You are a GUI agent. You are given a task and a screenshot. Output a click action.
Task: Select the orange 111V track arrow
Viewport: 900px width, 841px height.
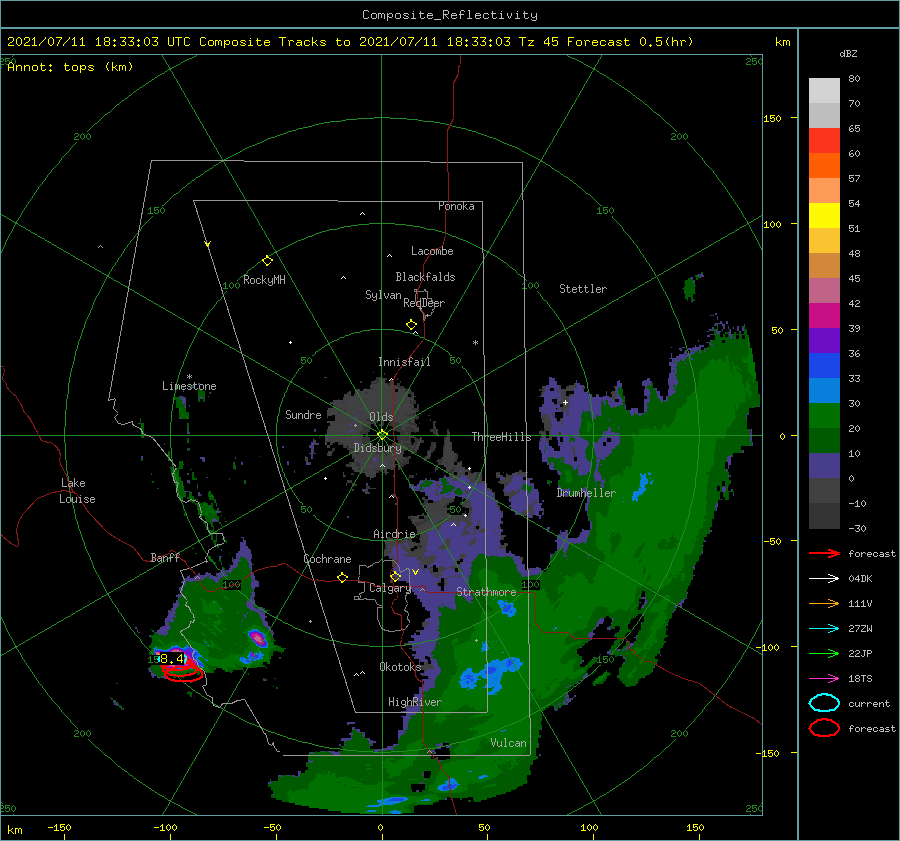click(824, 603)
